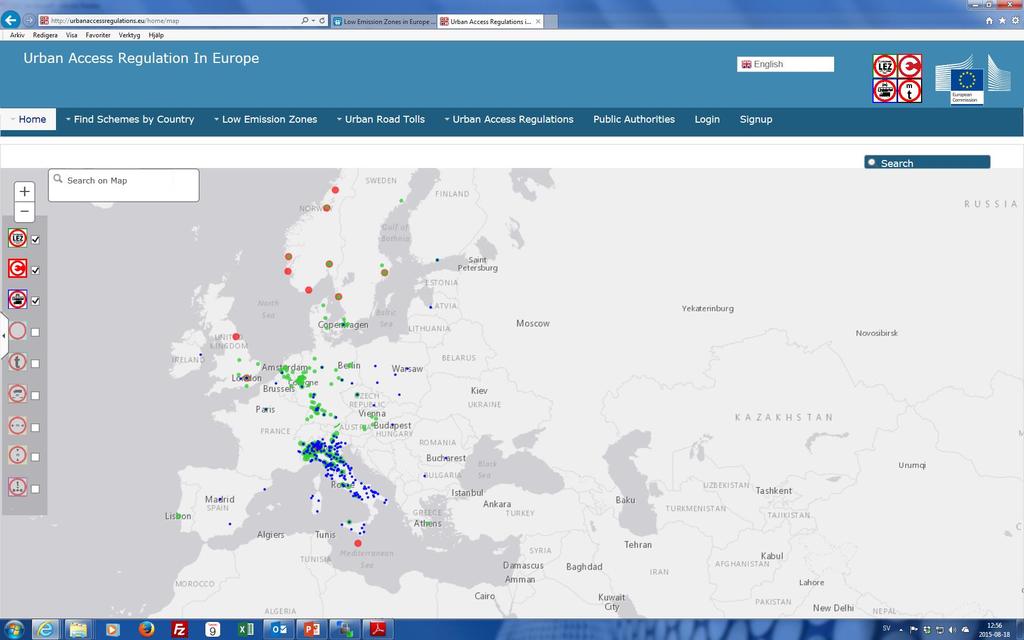Image resolution: width=1024 pixels, height=640 pixels.
Task: Click the red marker south of Sicily
Action: tap(358, 543)
